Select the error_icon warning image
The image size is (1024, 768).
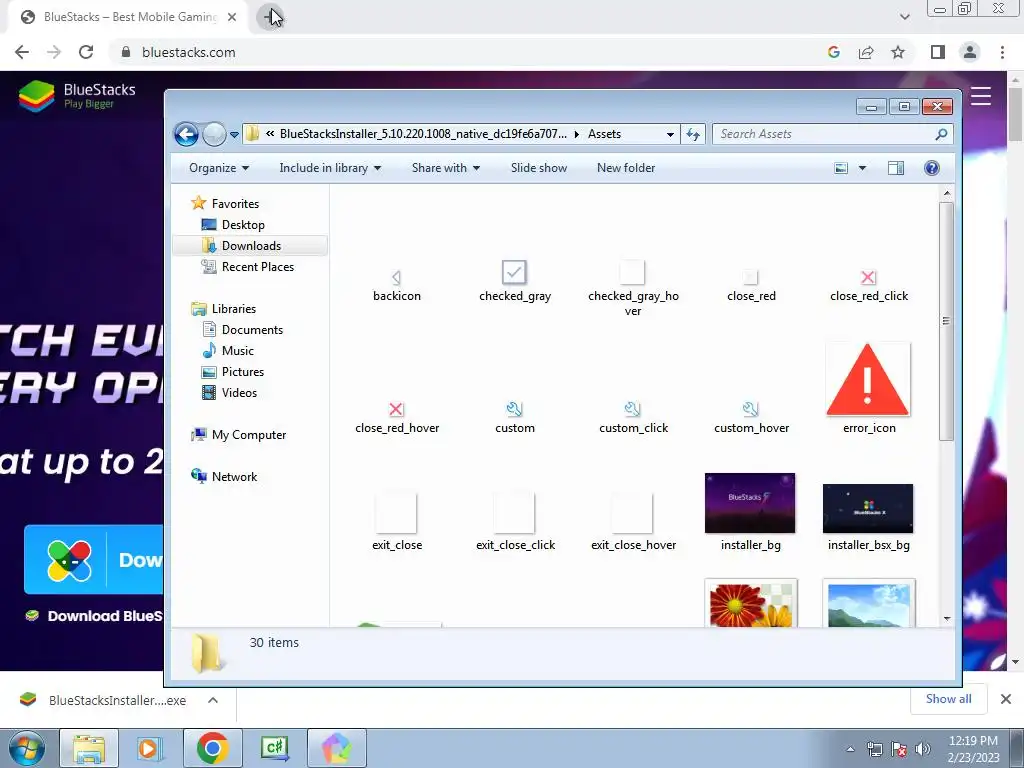(x=868, y=389)
